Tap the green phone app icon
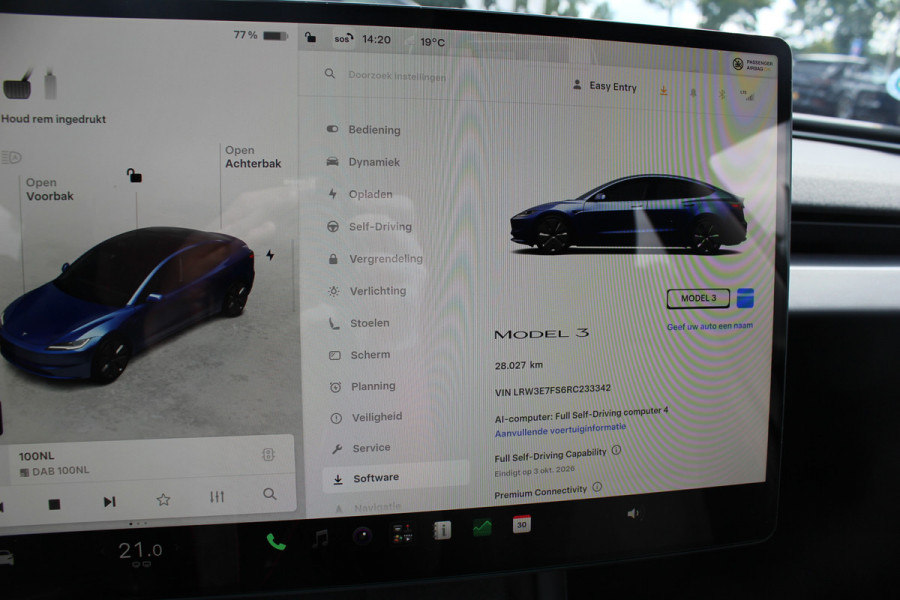Viewport: 900px width, 600px height. pyautogui.click(x=276, y=541)
